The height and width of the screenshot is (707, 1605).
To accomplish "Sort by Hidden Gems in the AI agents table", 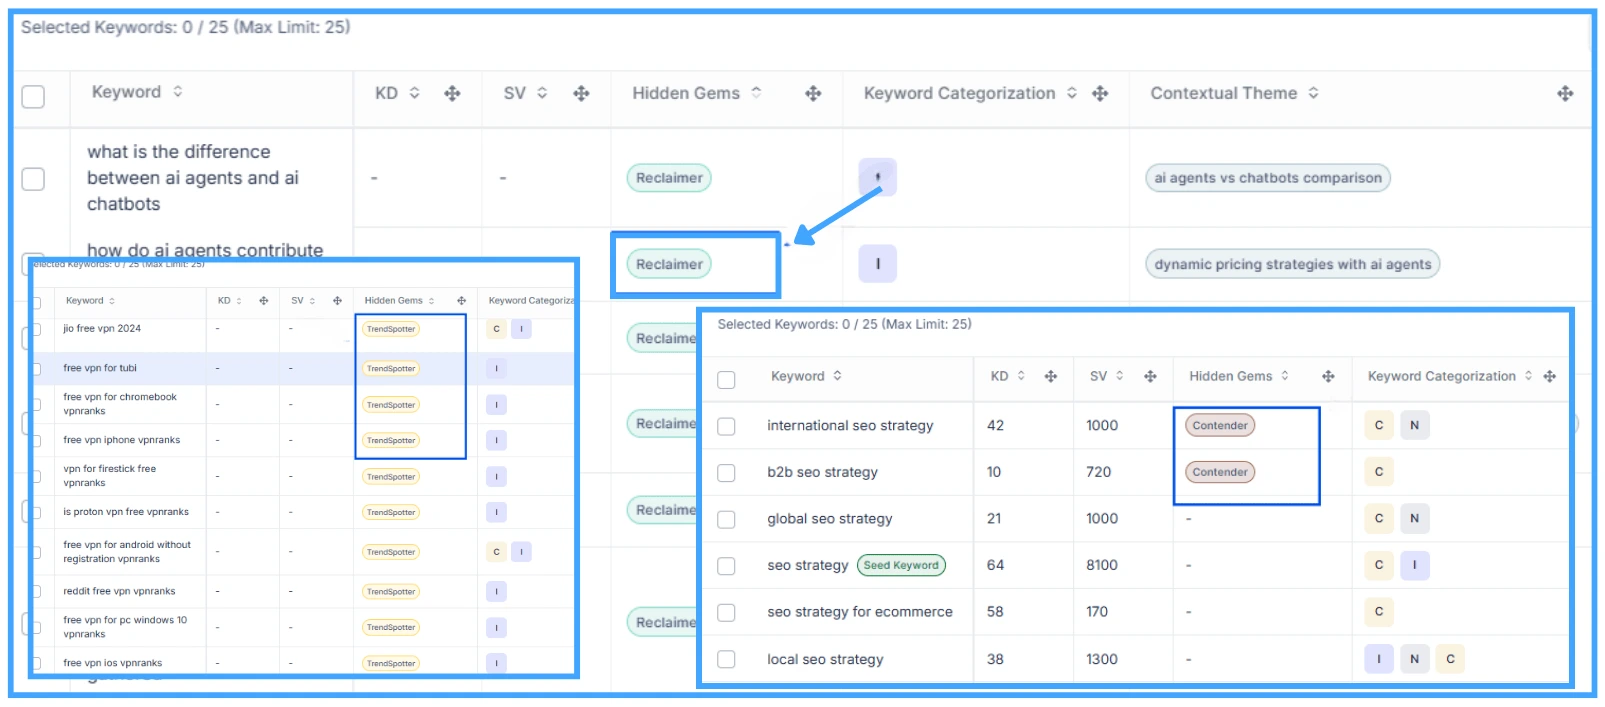I will tap(756, 92).
